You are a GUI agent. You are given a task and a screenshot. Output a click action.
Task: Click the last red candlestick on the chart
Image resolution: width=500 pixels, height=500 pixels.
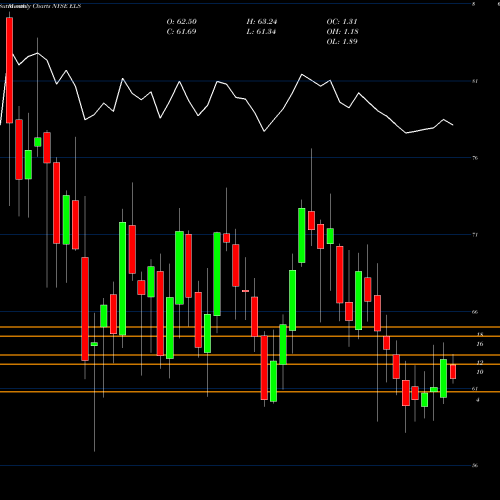click(453, 371)
